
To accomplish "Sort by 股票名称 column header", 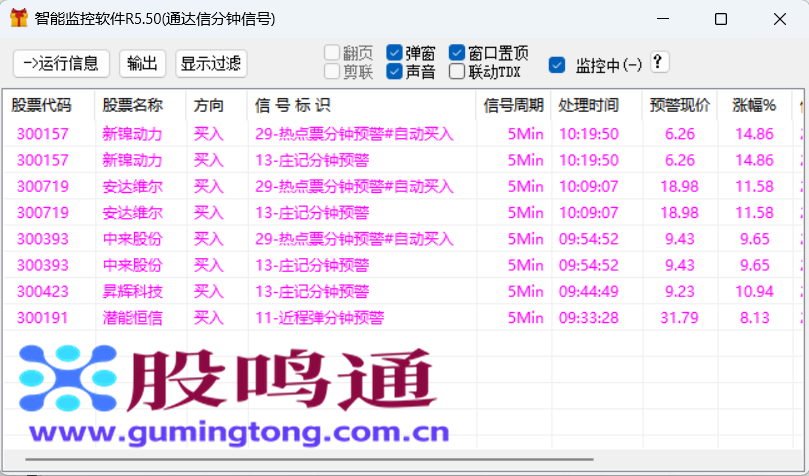I will click(x=140, y=105).
